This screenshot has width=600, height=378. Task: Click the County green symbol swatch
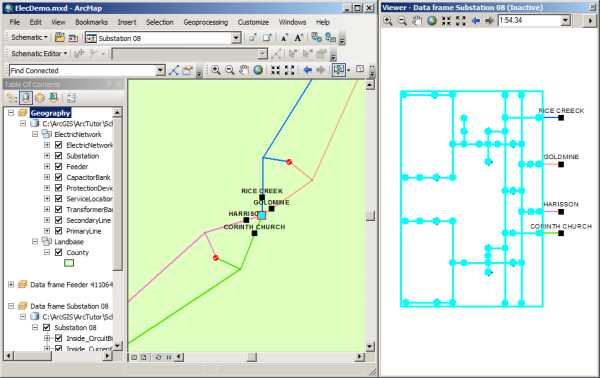pos(69,263)
